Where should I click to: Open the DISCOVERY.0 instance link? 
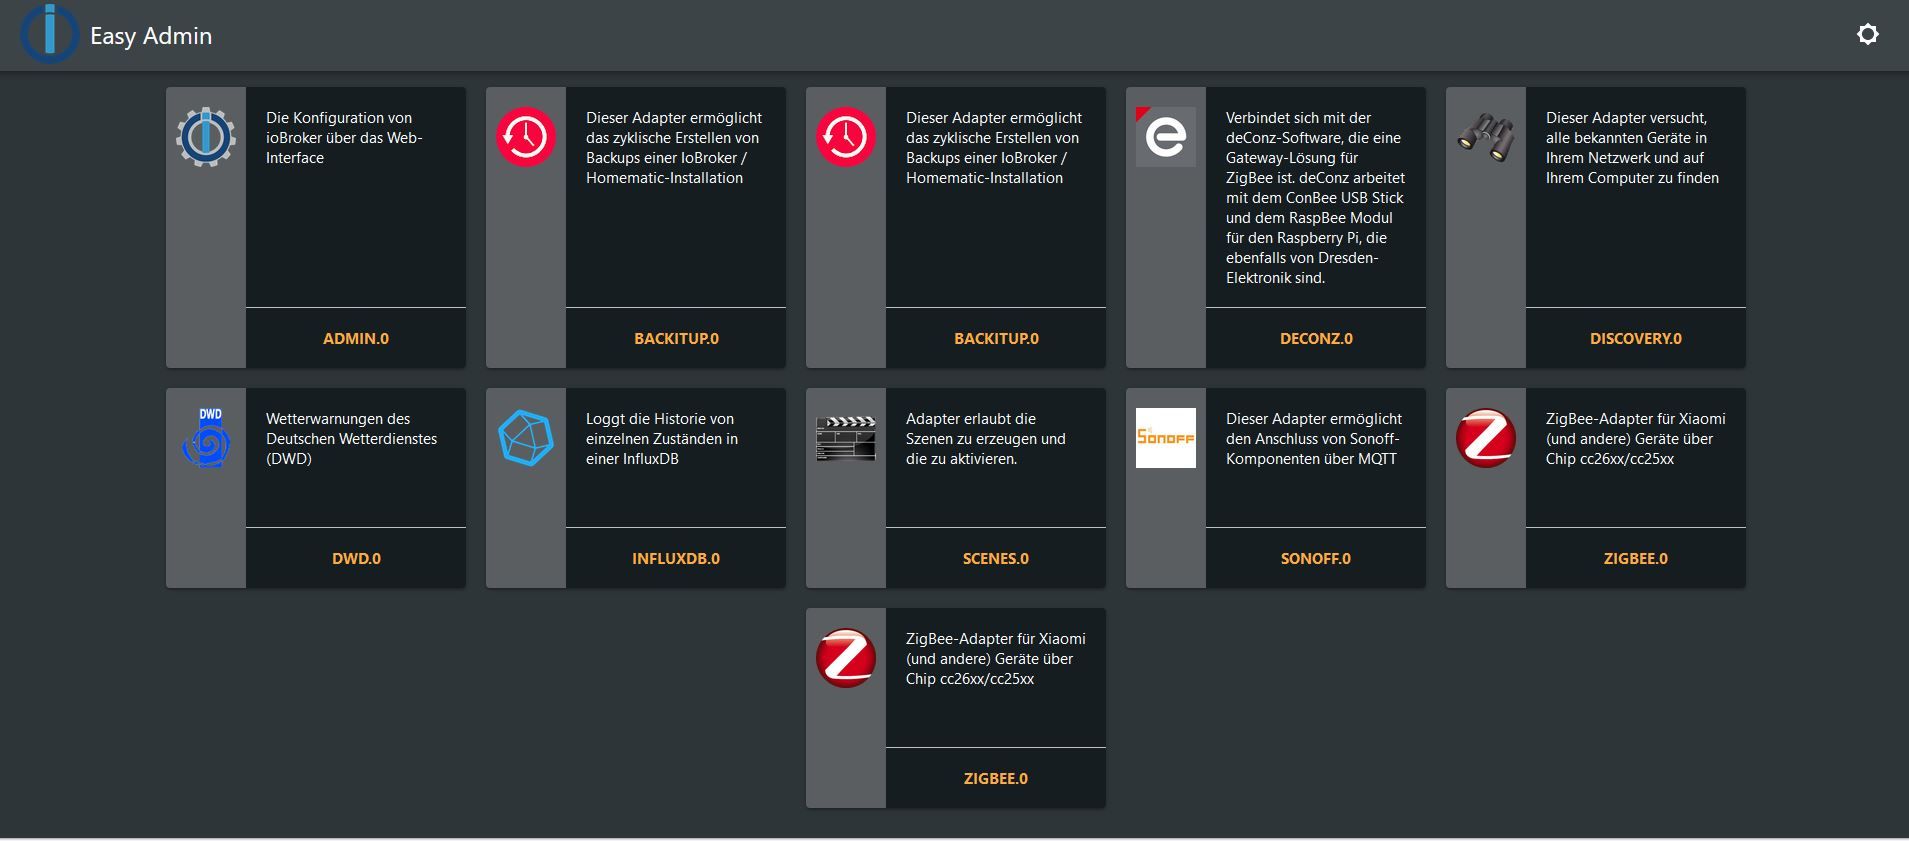coord(1636,339)
